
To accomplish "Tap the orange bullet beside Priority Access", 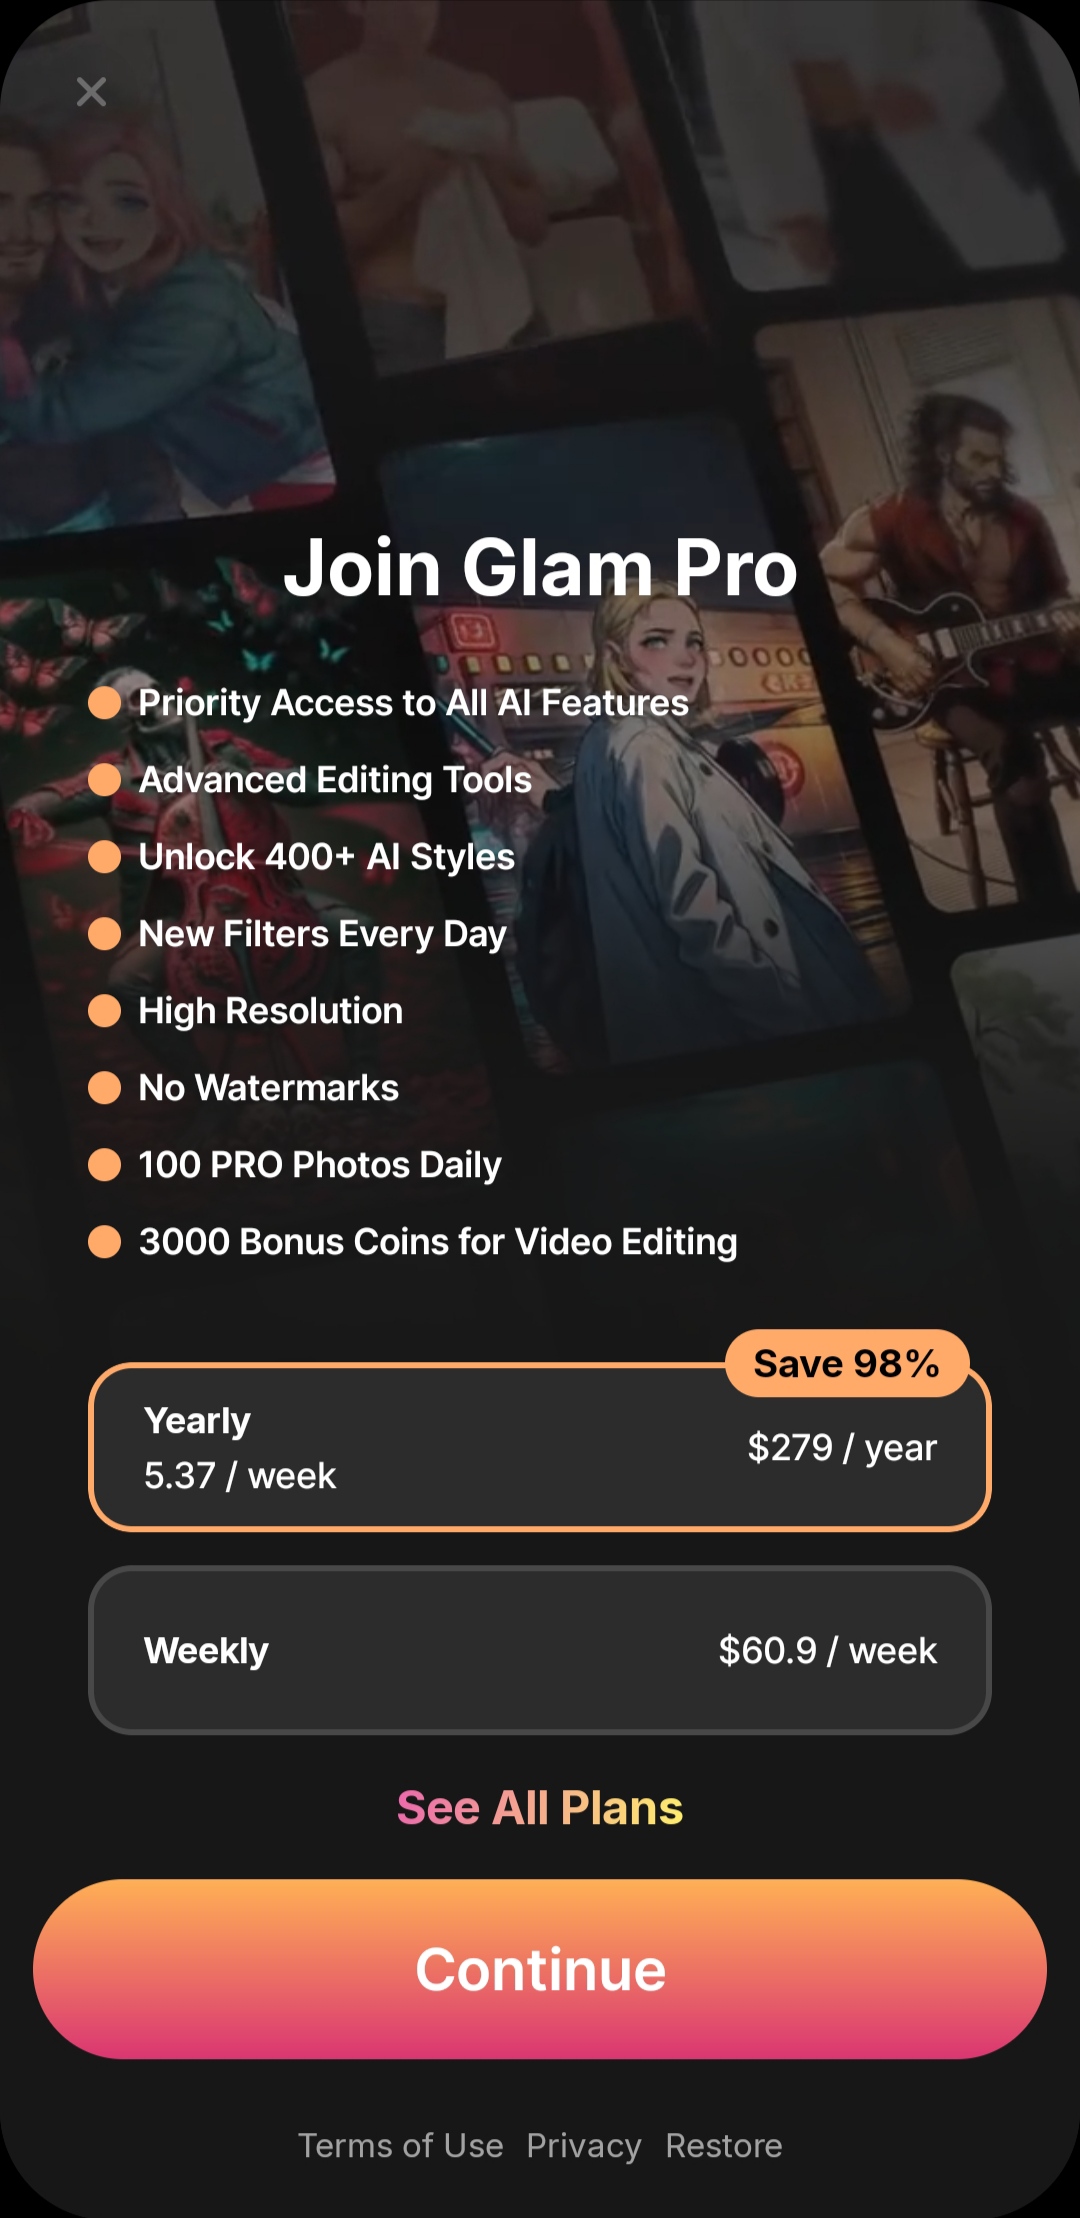I will pos(105,703).
